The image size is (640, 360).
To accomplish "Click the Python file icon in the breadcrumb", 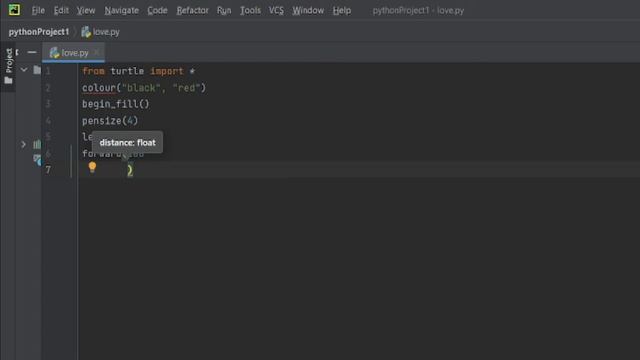I will click(x=86, y=32).
